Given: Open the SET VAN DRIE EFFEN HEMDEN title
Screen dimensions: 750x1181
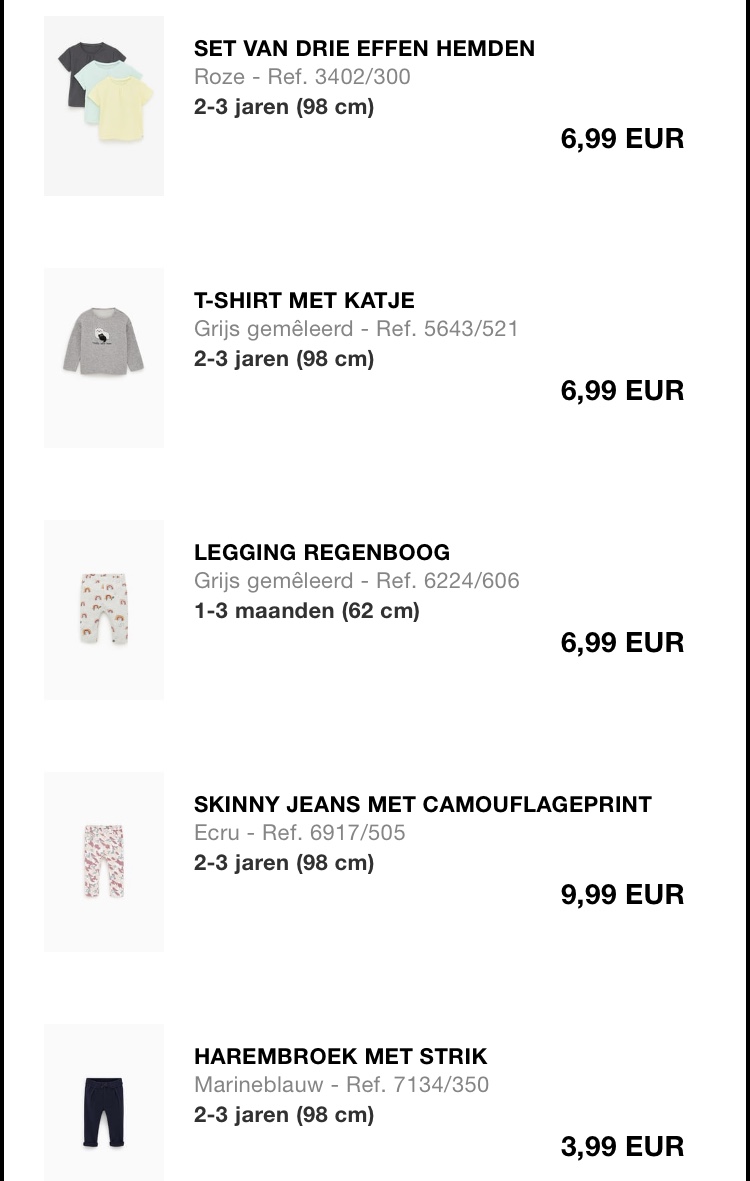Looking at the screenshot, I should (364, 48).
